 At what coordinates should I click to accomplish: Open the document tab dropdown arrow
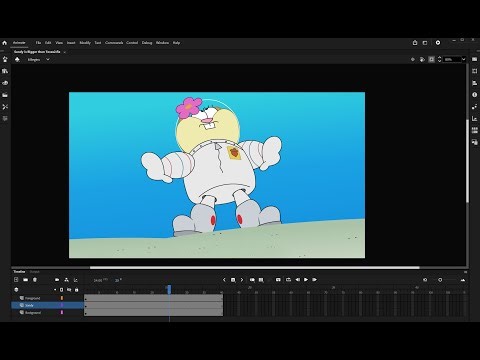65,52
